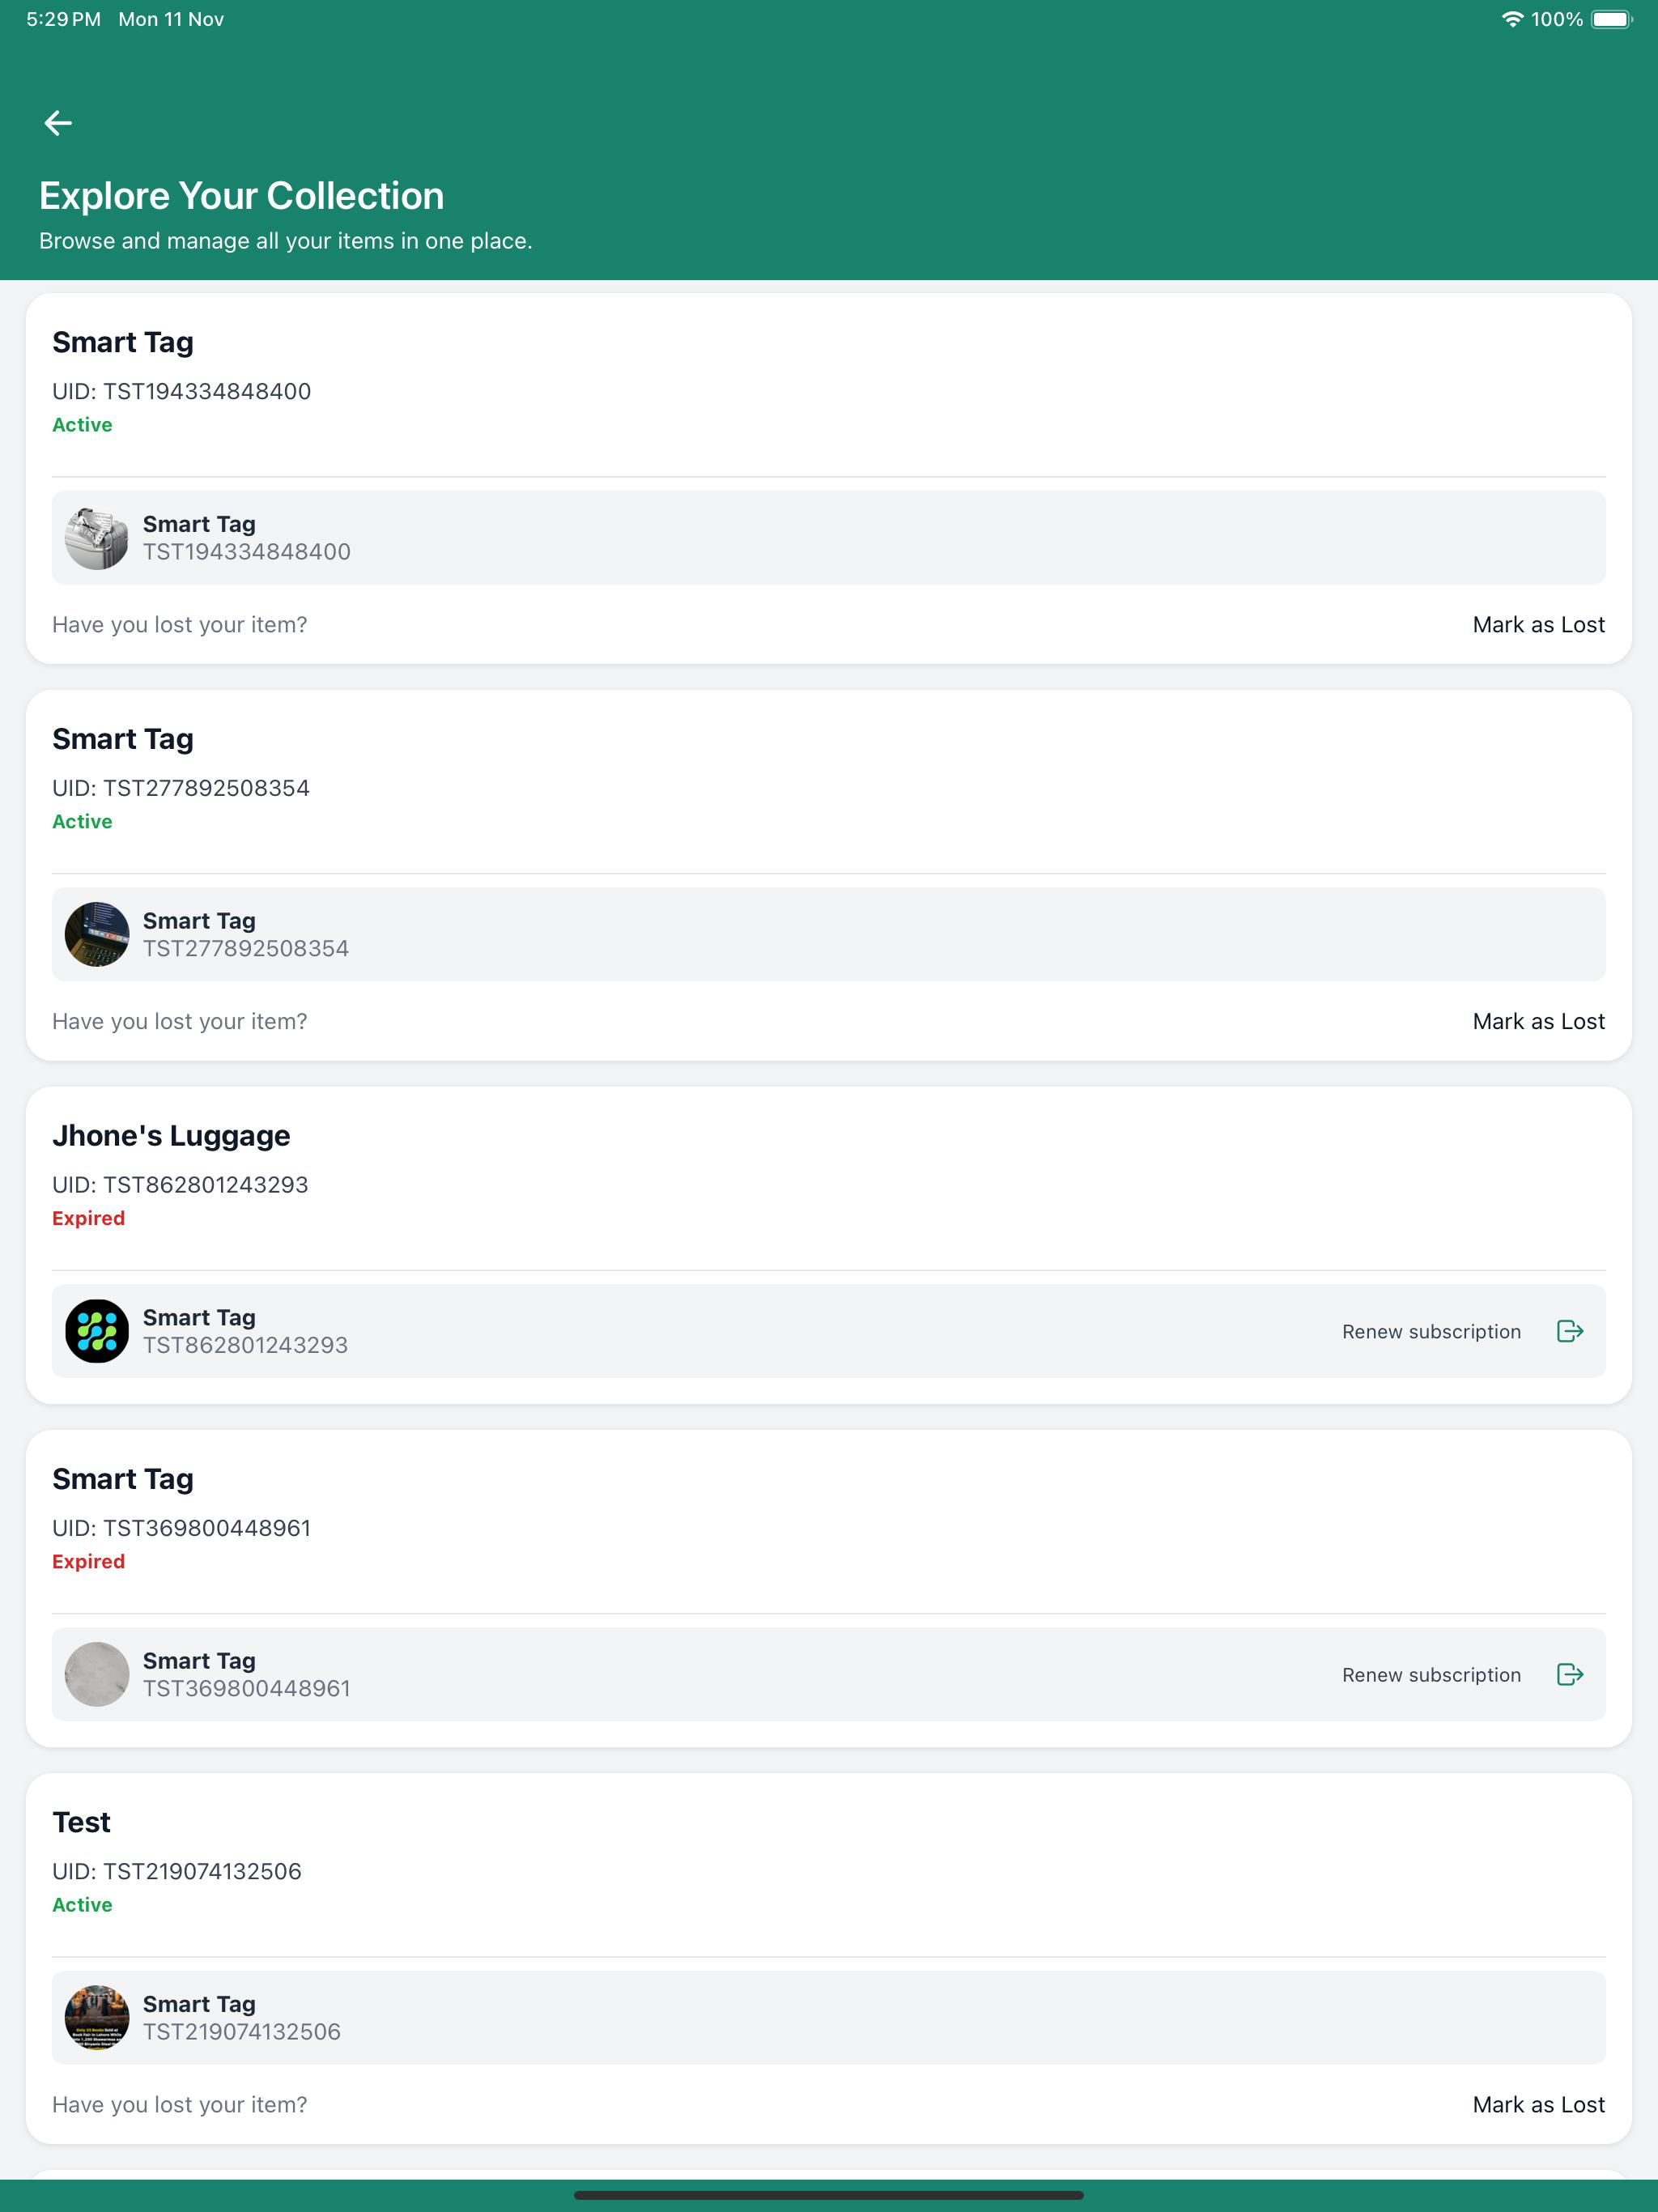Click renew icon for TST369800448961

(x=1570, y=1674)
